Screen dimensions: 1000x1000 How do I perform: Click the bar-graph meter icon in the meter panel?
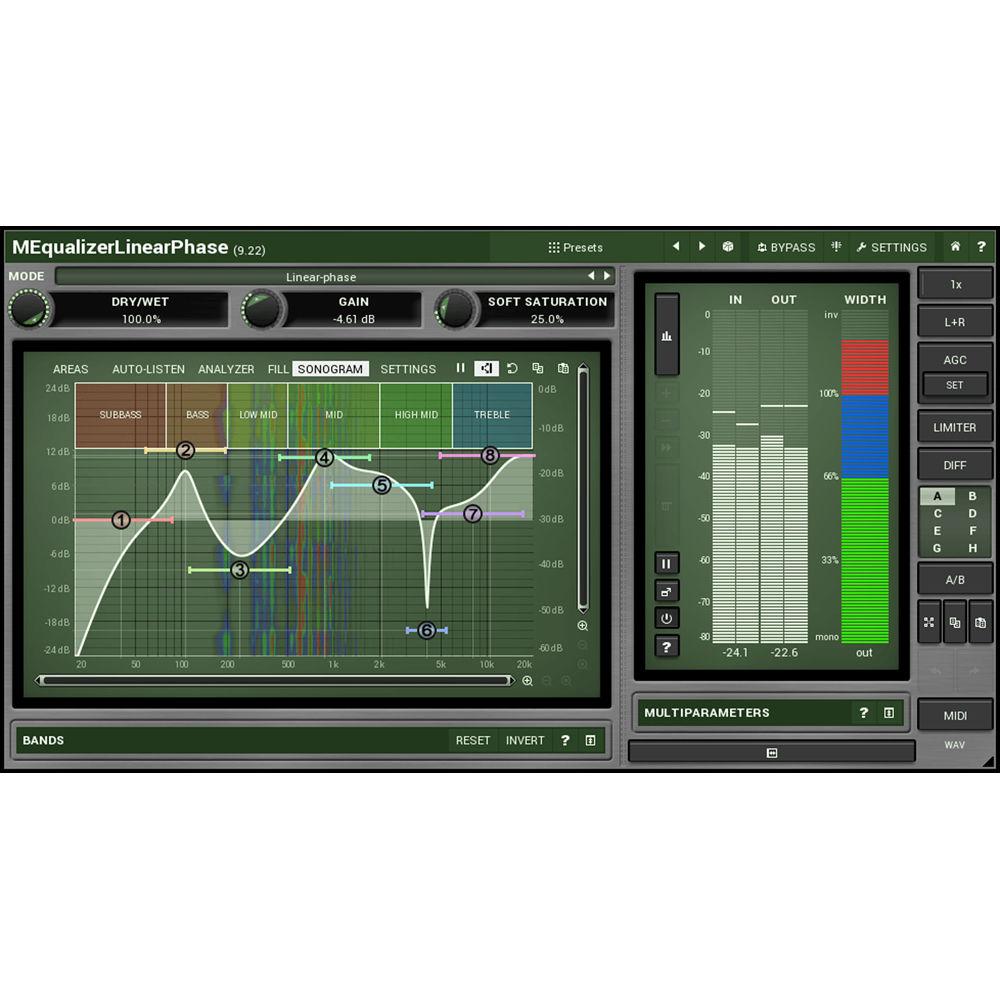coord(666,335)
